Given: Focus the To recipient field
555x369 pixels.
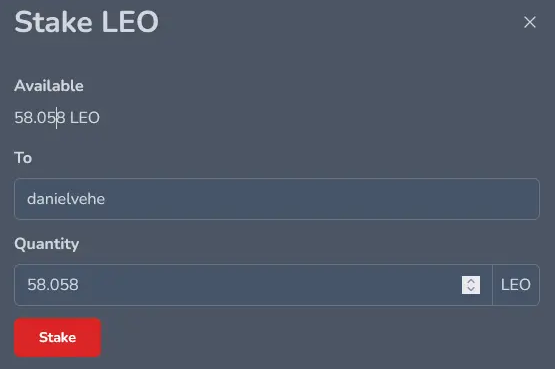Looking at the screenshot, I should [x=277, y=199].
